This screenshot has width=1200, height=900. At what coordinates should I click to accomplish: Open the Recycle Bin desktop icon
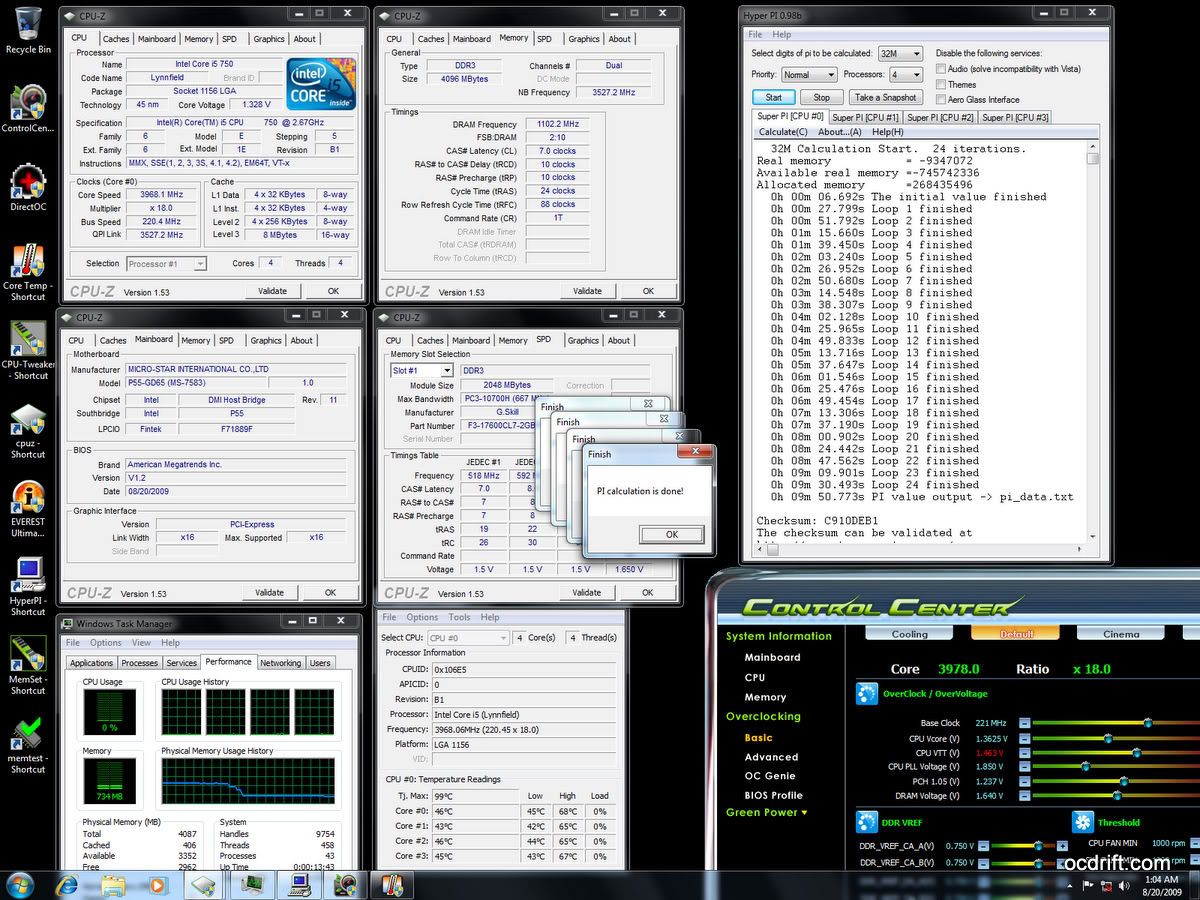click(x=28, y=25)
